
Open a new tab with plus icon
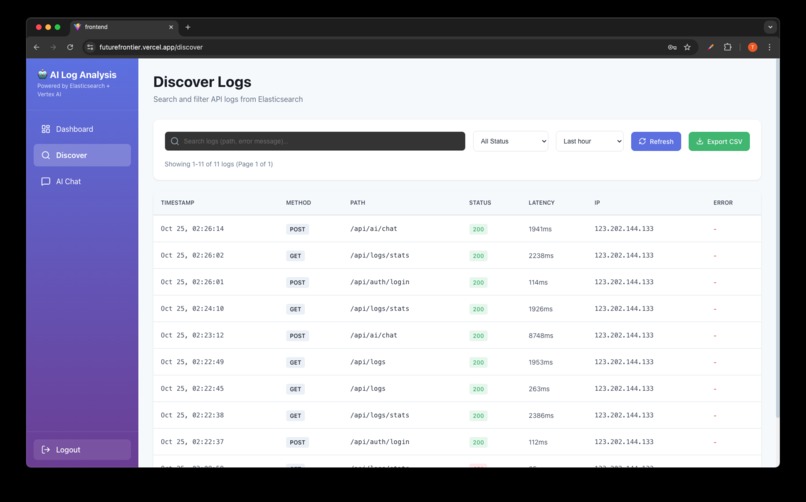pos(188,27)
